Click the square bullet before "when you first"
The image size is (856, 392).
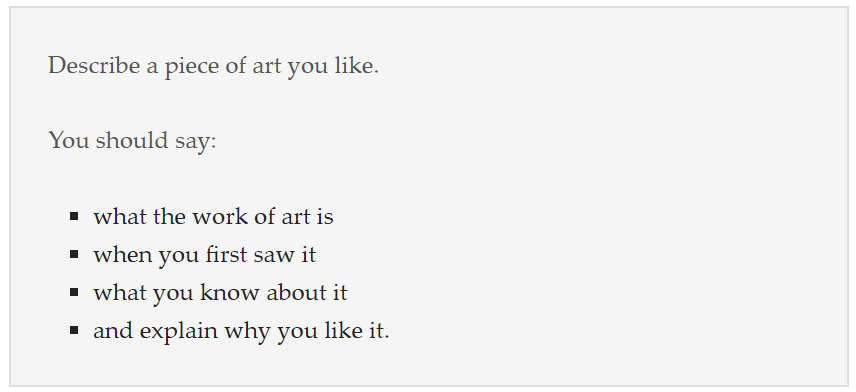(x=74, y=254)
